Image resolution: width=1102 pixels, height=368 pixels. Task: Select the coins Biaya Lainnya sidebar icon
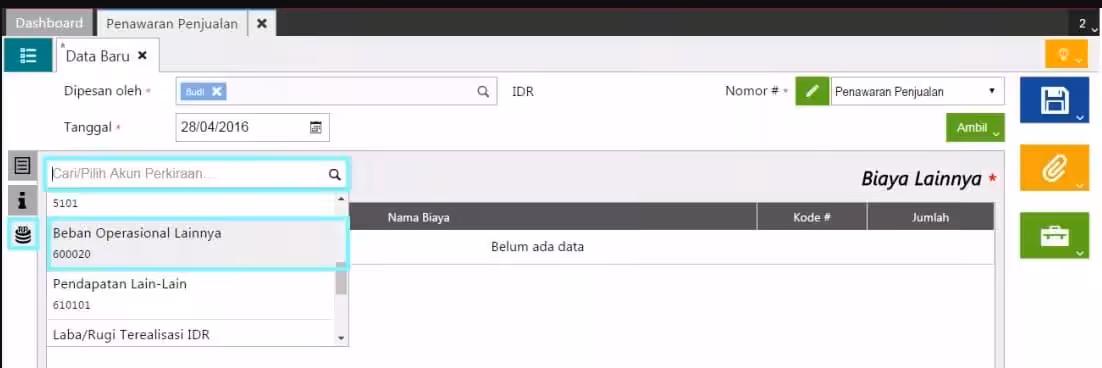tap(23, 235)
